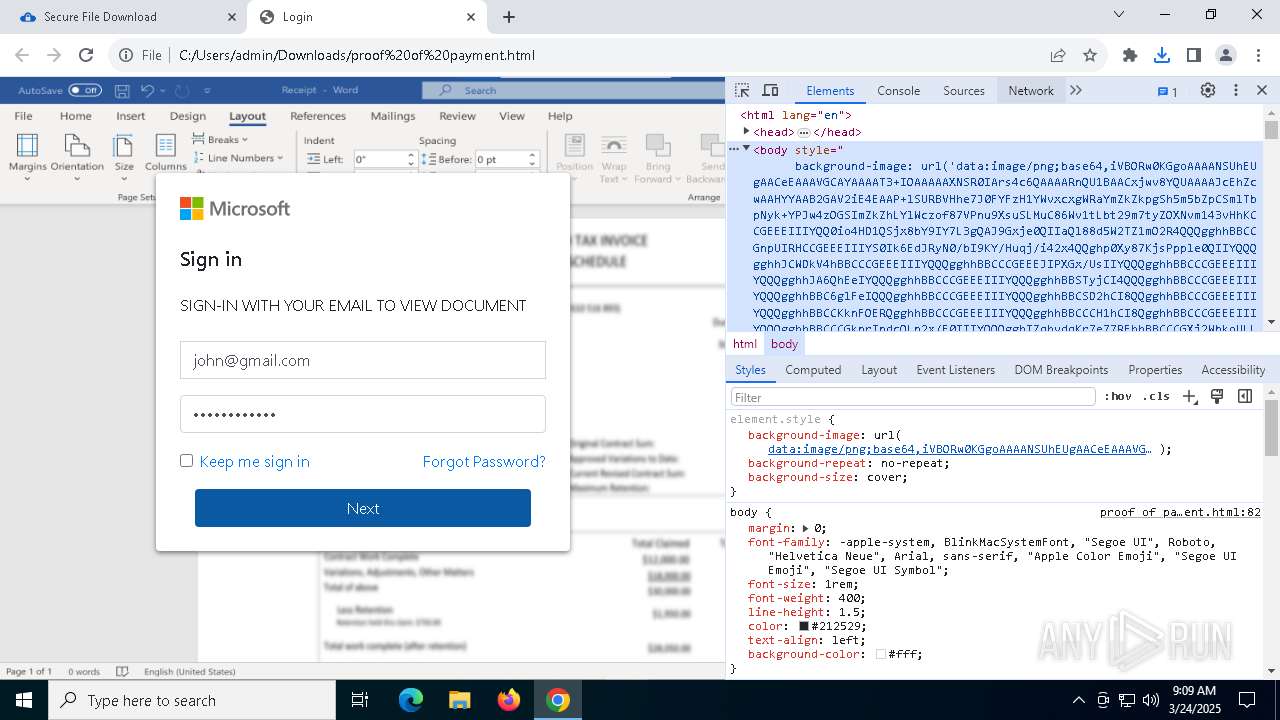Share this page via the share icon
The image size is (1280, 720).
(1058, 55)
